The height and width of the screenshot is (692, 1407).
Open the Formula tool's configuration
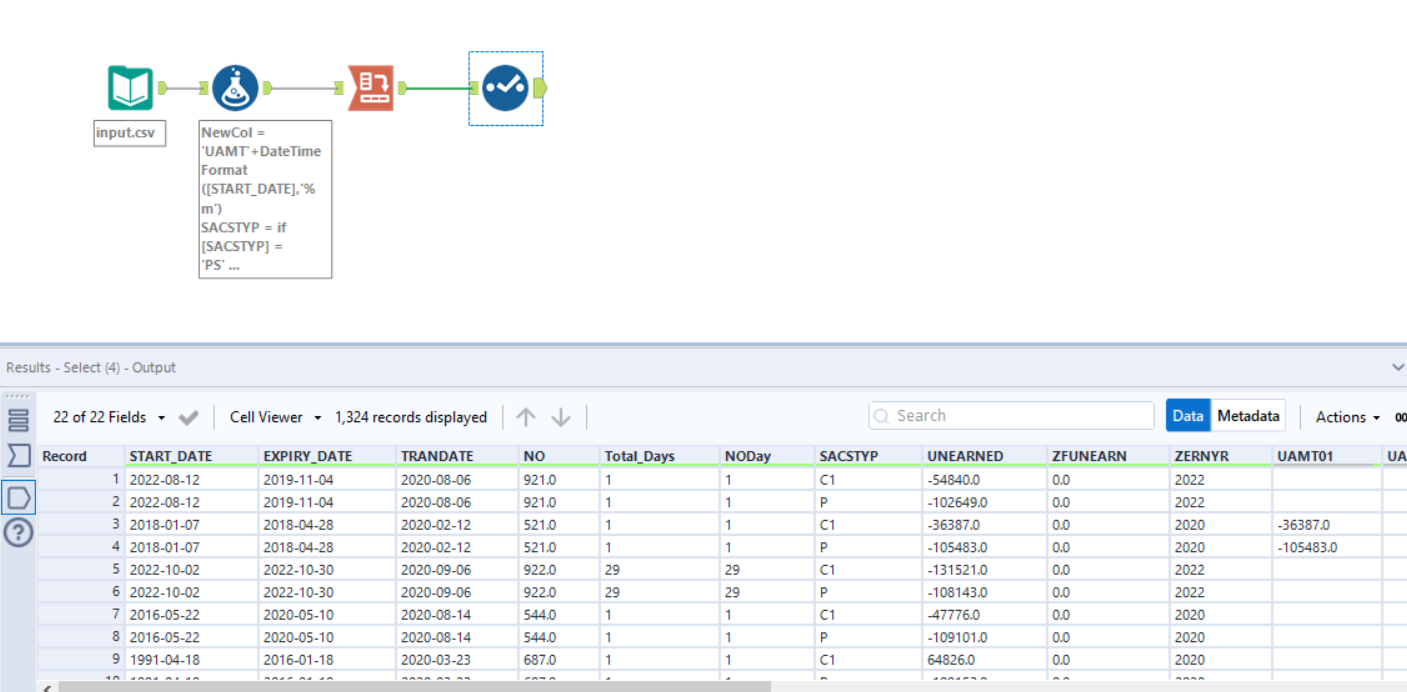click(x=236, y=87)
